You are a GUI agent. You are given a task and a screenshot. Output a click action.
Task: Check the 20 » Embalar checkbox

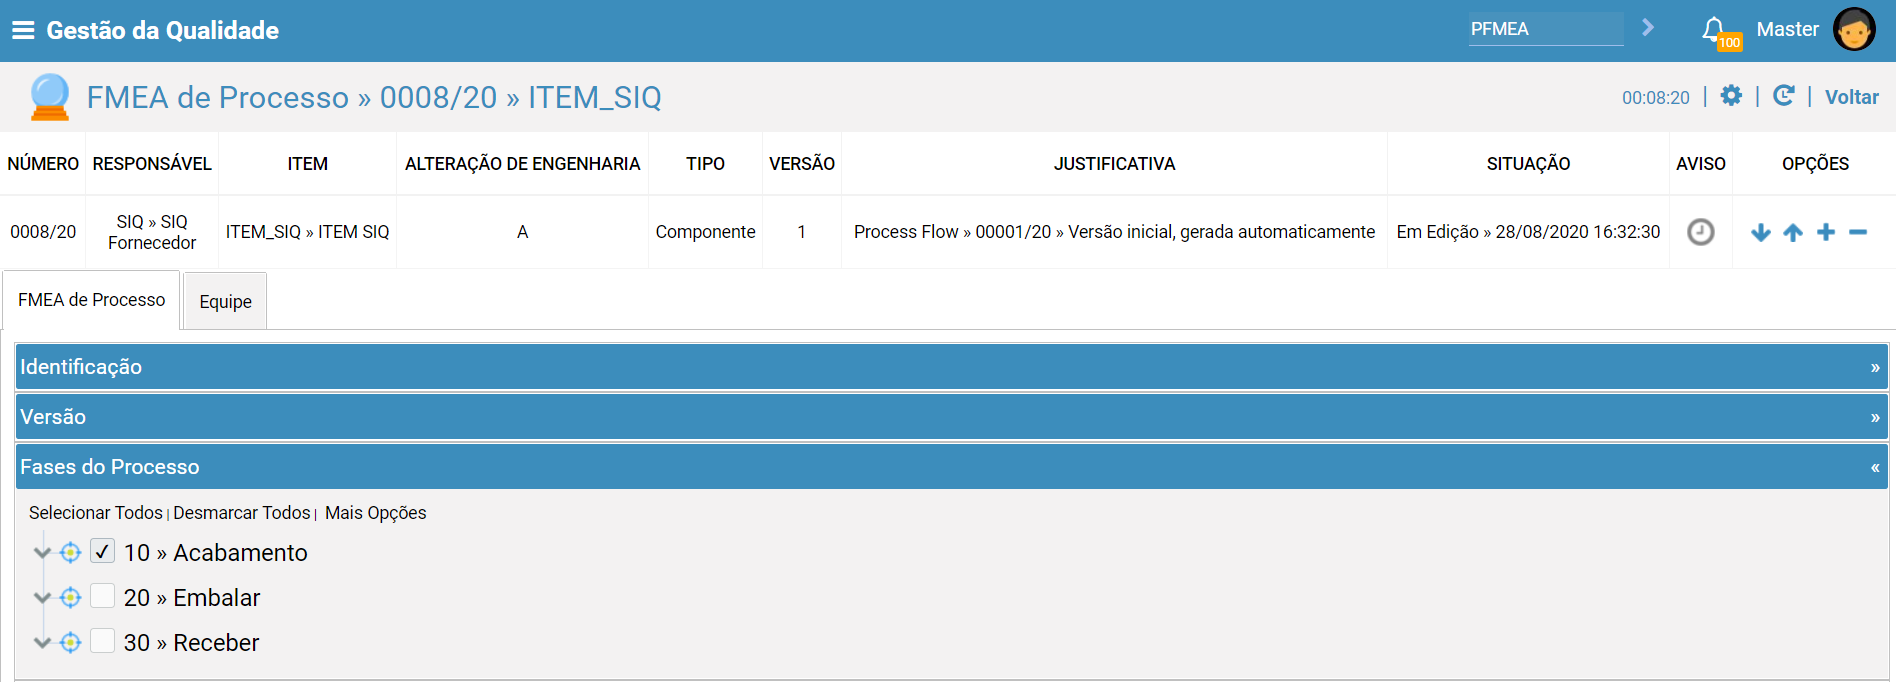102,596
